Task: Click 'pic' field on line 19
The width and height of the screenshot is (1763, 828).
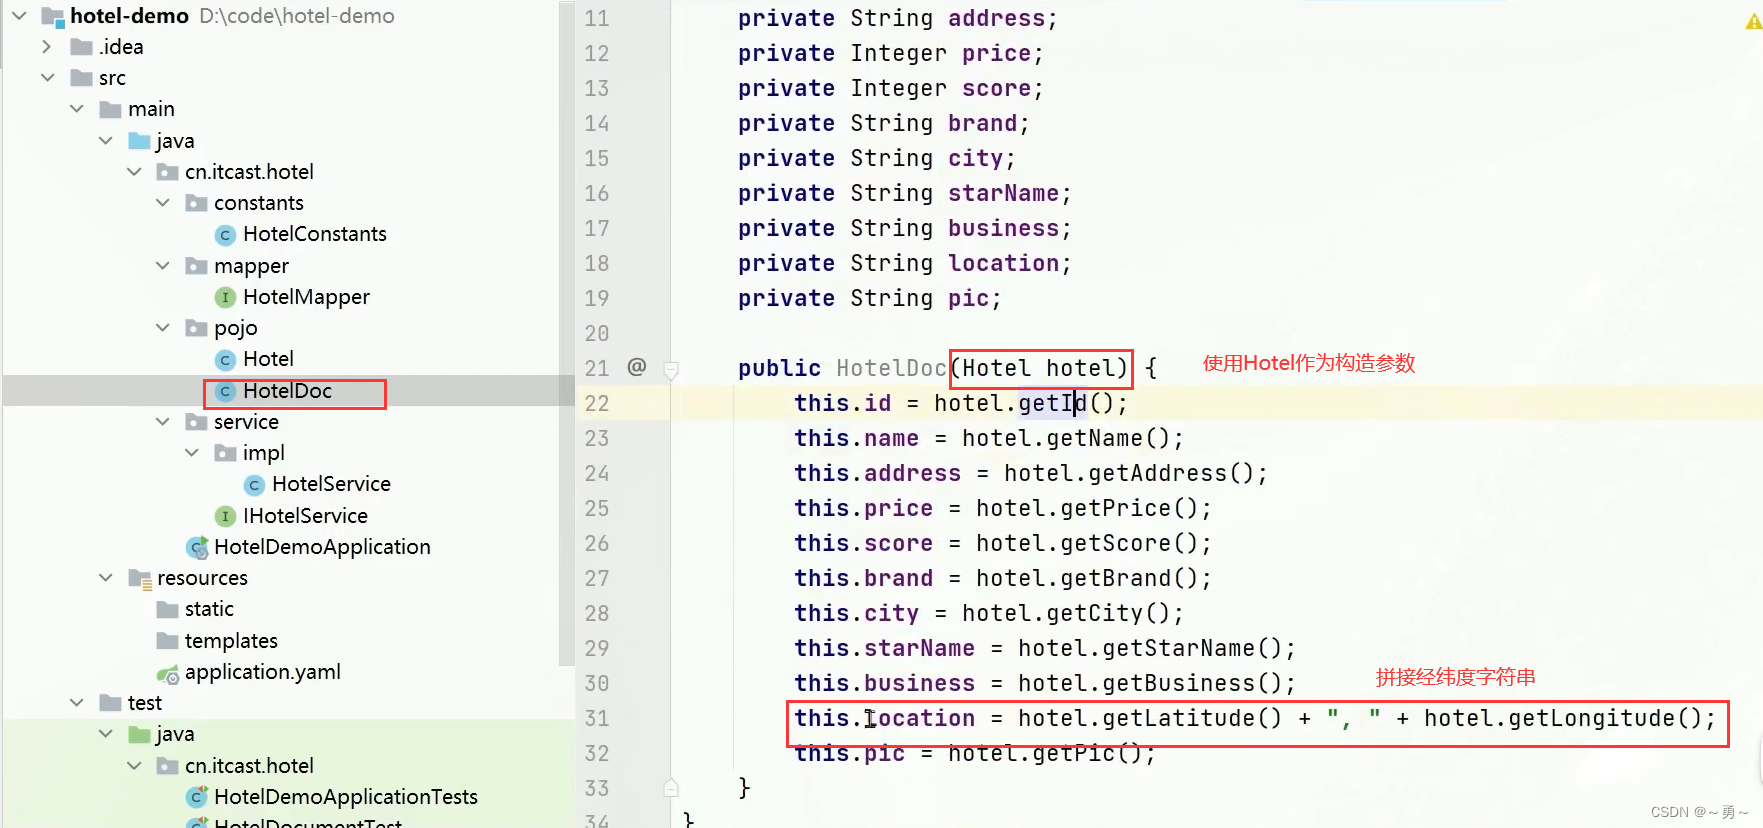Action: (968, 298)
